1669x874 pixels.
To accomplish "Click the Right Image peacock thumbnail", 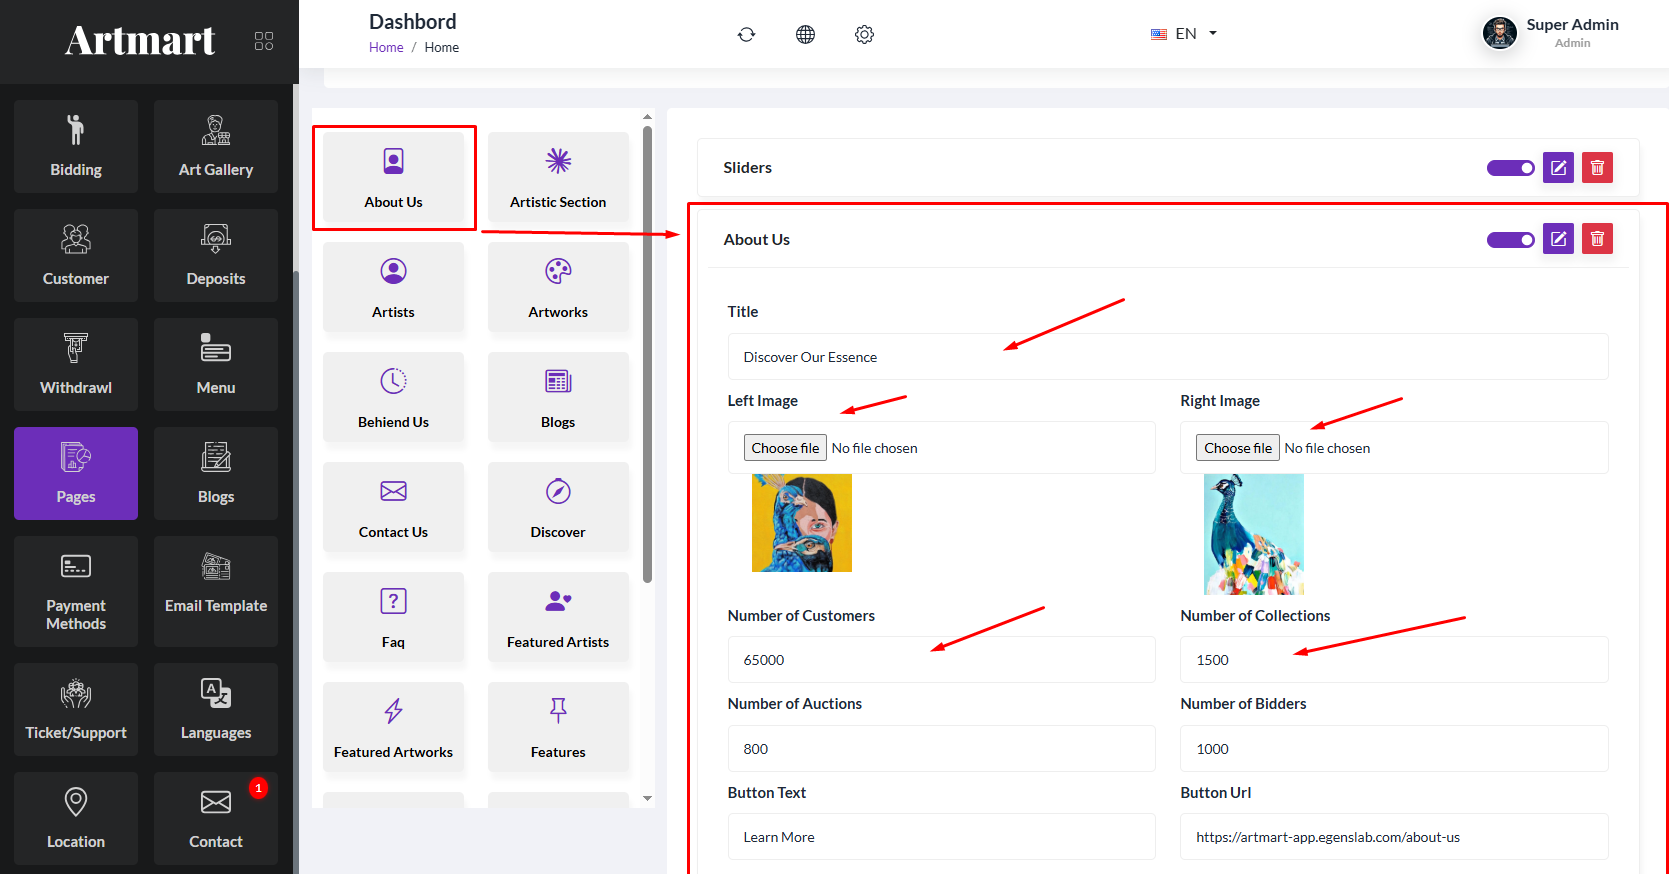I will click(x=1253, y=534).
